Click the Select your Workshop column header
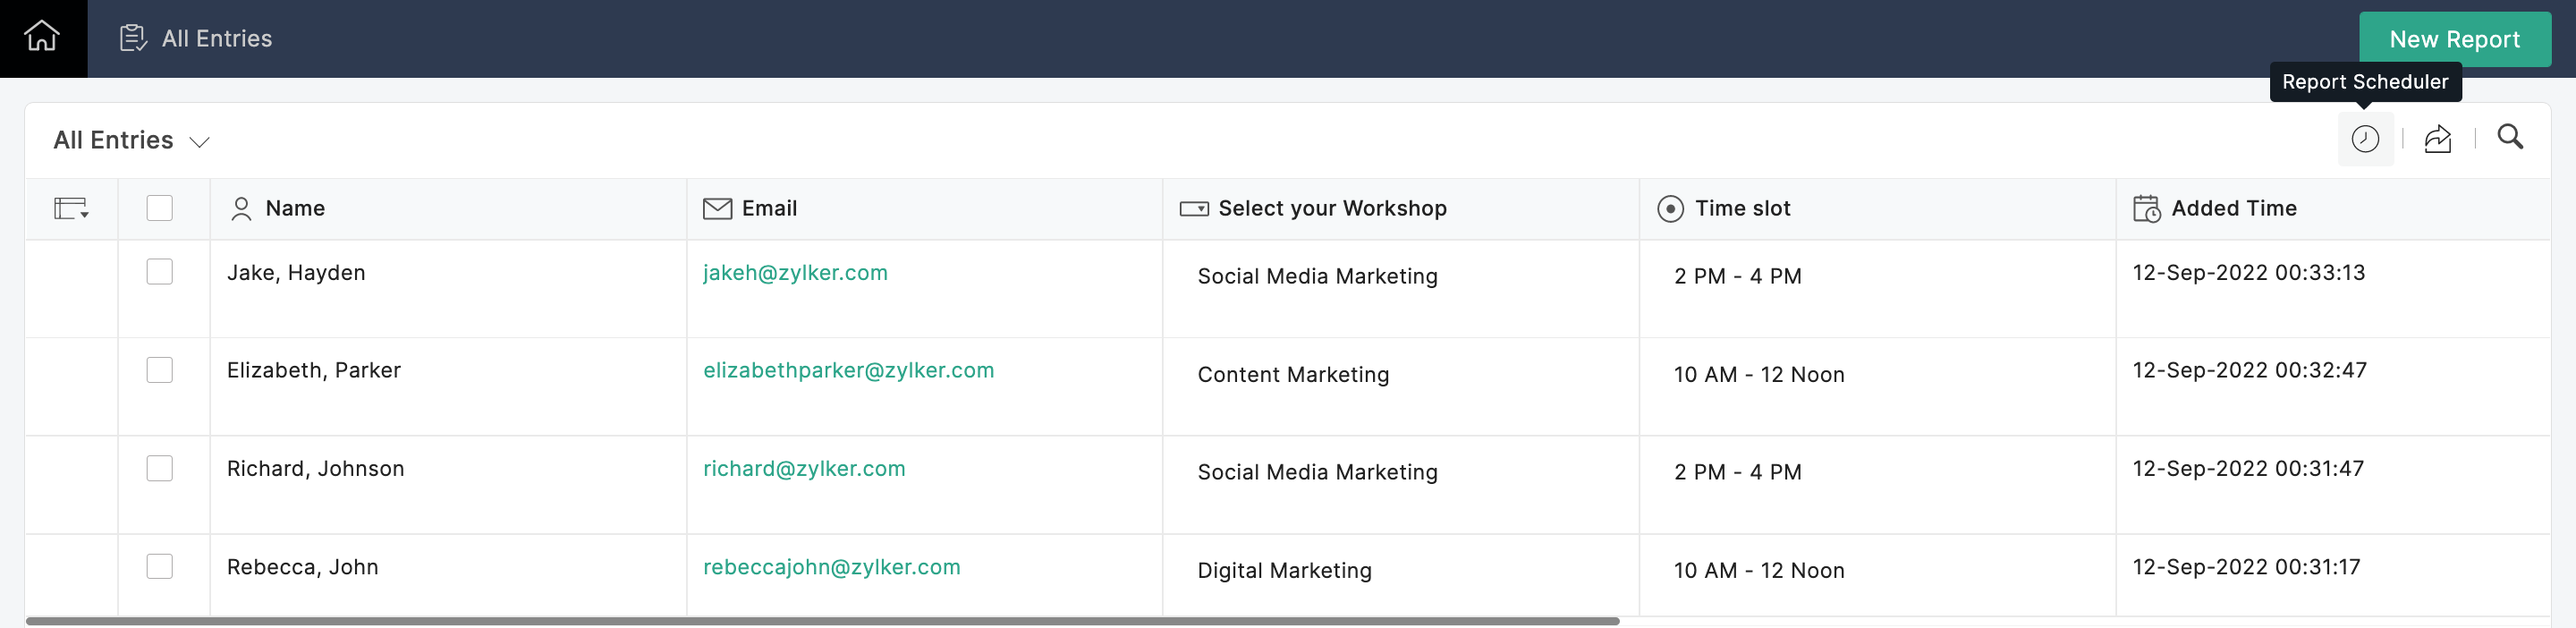The image size is (2576, 628). pos(1331,209)
